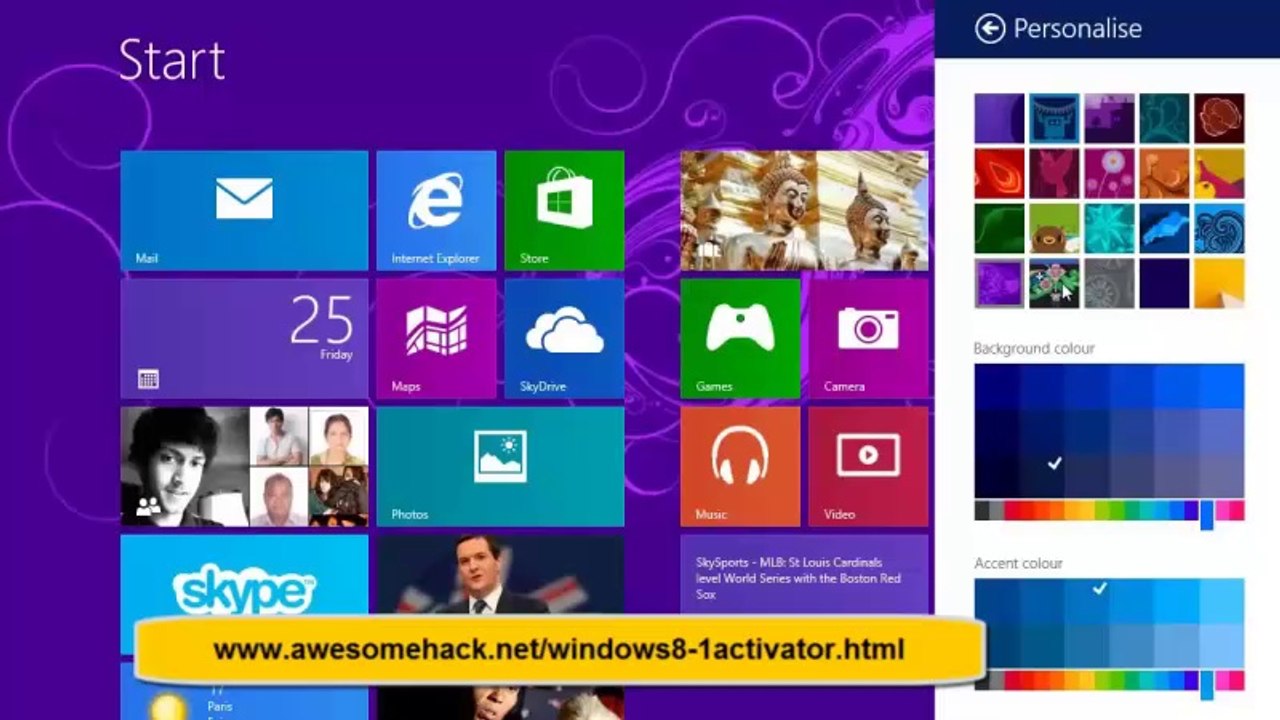
Task: Click the Personalise heading text
Action: point(1077,28)
